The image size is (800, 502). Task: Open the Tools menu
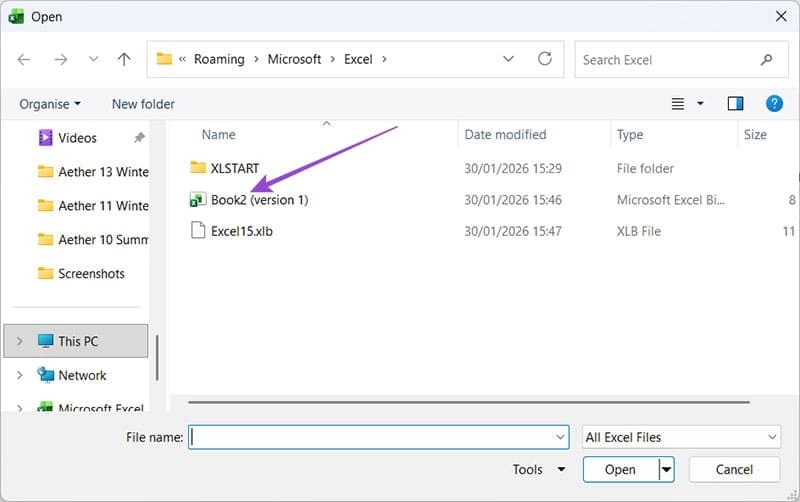[x=538, y=469]
